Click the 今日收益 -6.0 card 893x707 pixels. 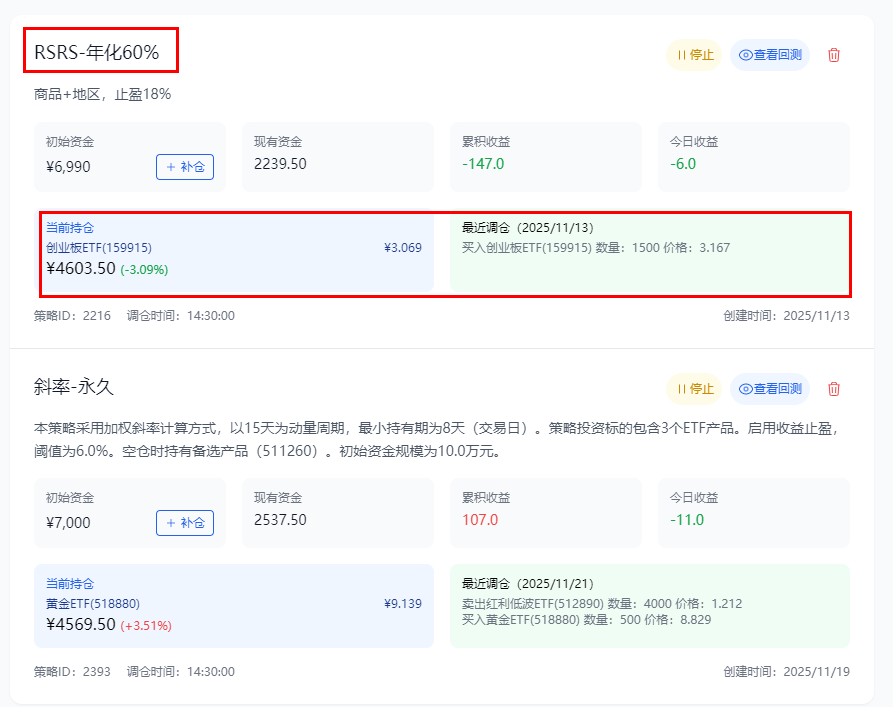[753, 156]
